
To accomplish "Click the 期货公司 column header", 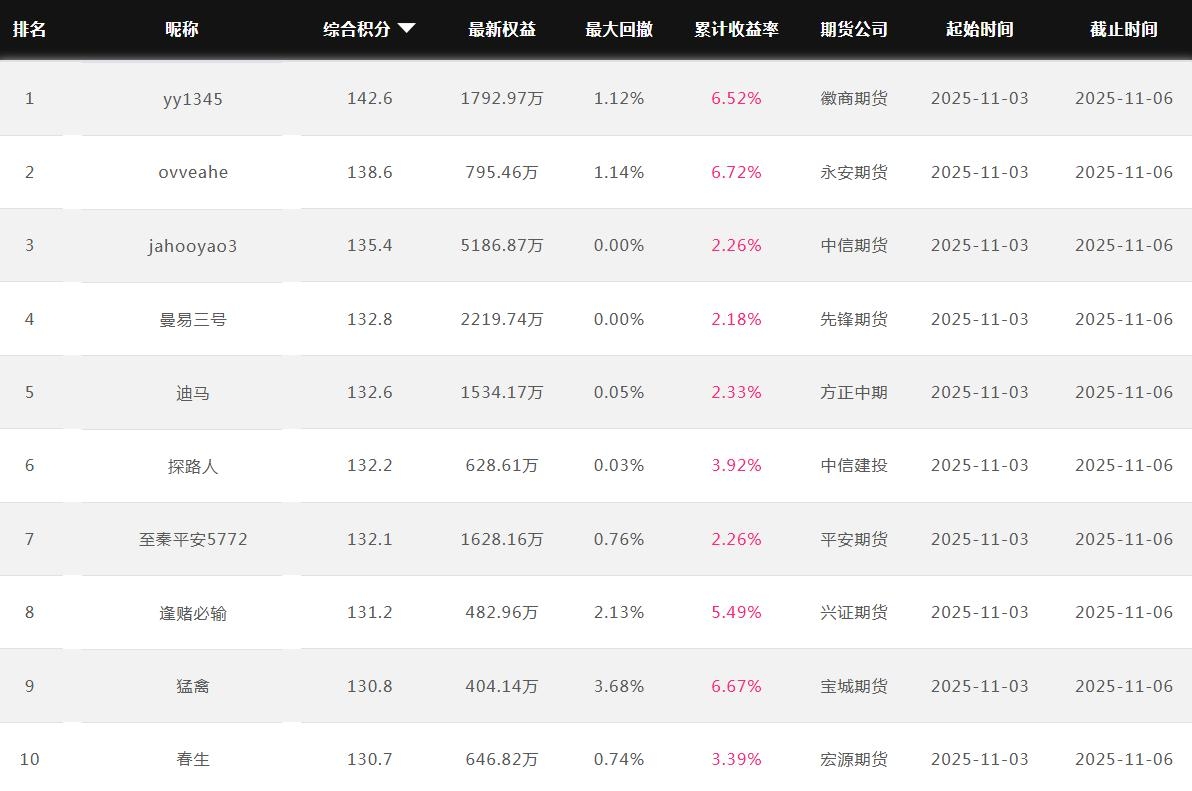I will tap(853, 29).
